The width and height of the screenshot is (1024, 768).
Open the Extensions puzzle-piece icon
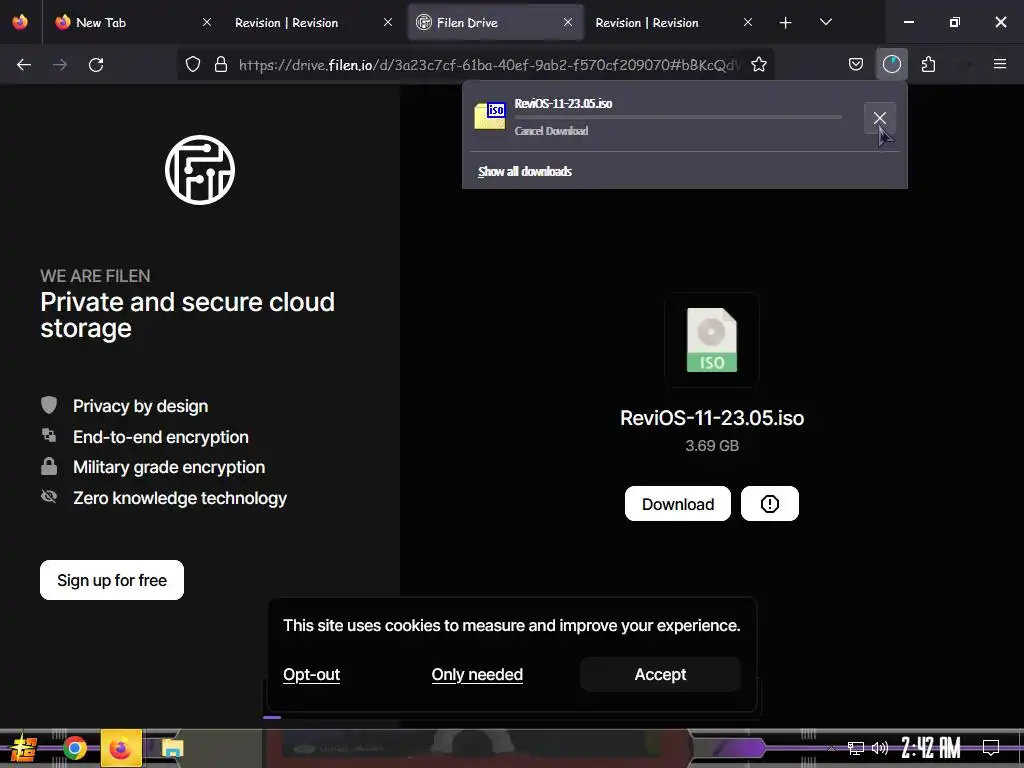point(928,64)
